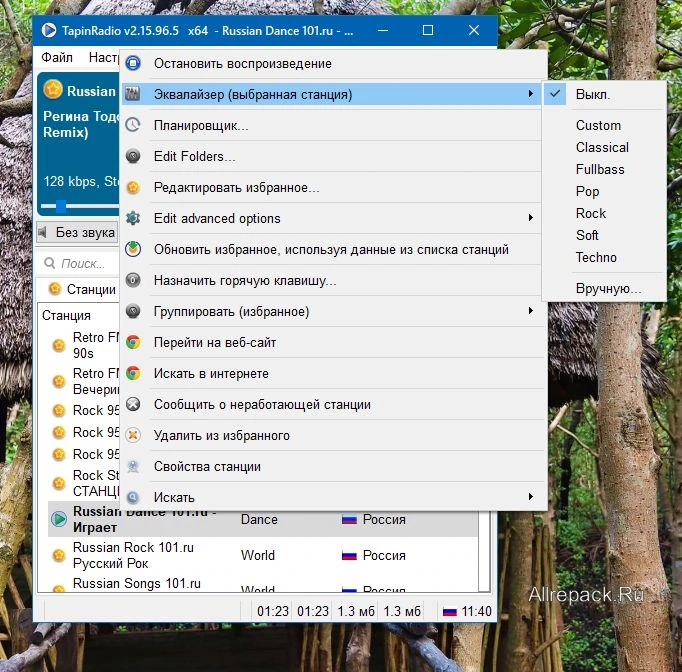Click the magnifier icon beside Искать menu item

[x=133, y=497]
